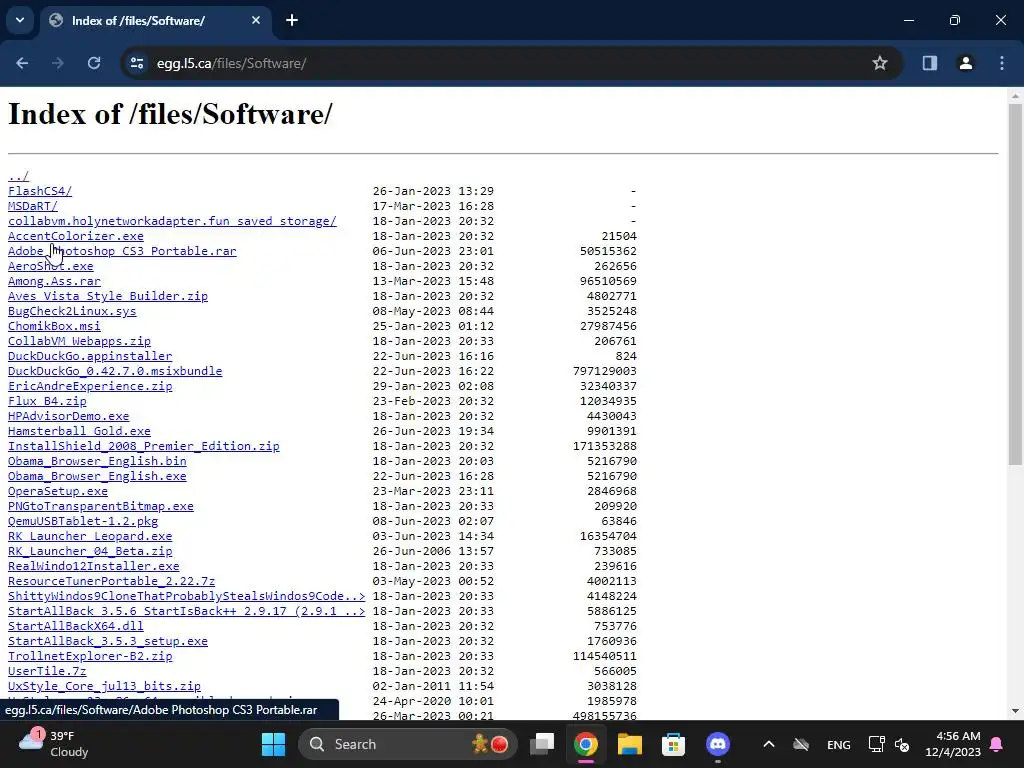Download Obama_Browser_English.bin

(97, 462)
